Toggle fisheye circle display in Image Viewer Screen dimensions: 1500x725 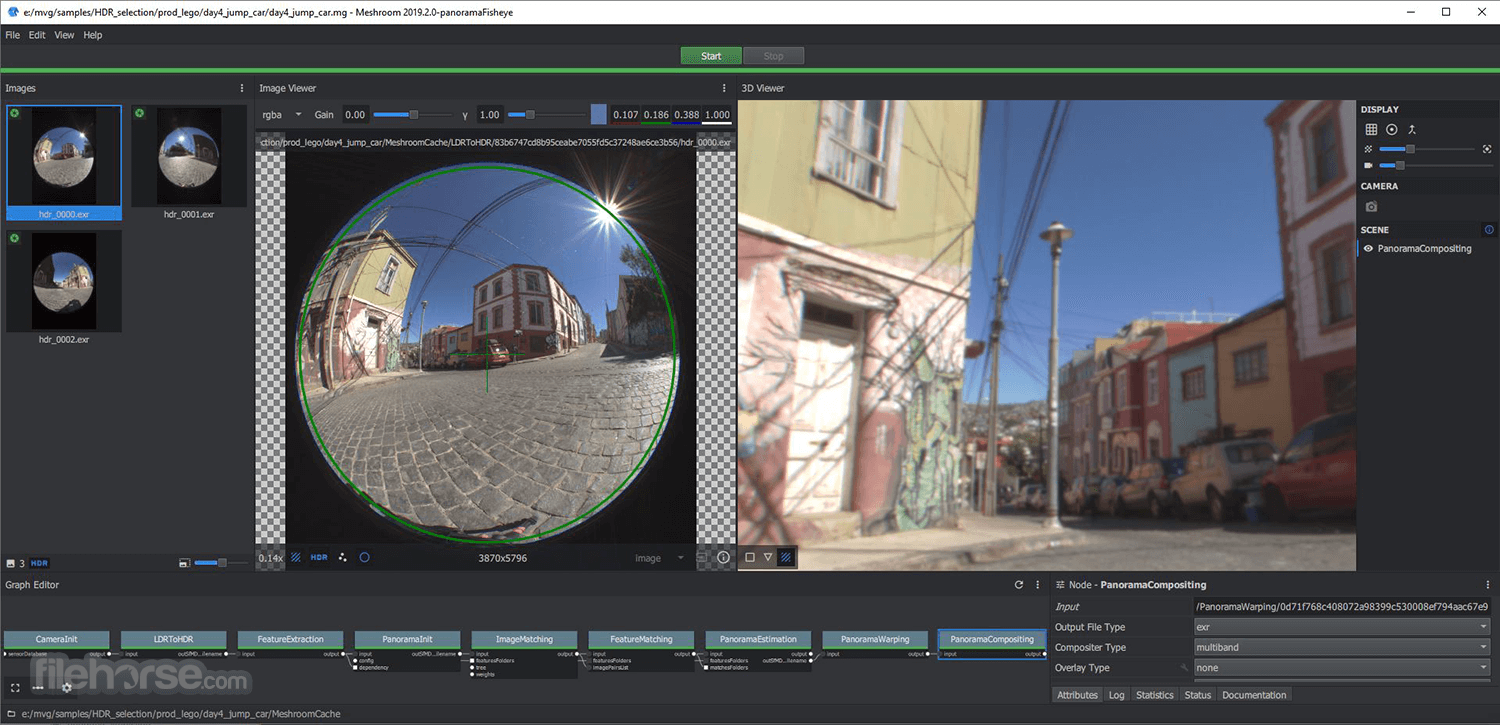pyautogui.click(x=364, y=557)
